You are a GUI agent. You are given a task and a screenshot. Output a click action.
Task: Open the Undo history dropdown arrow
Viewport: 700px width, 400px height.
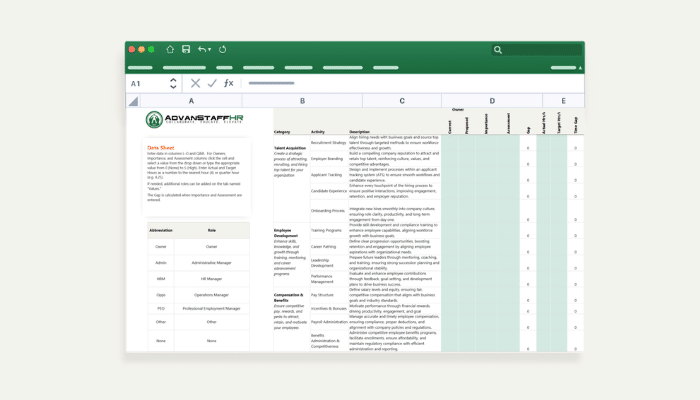[x=209, y=50]
